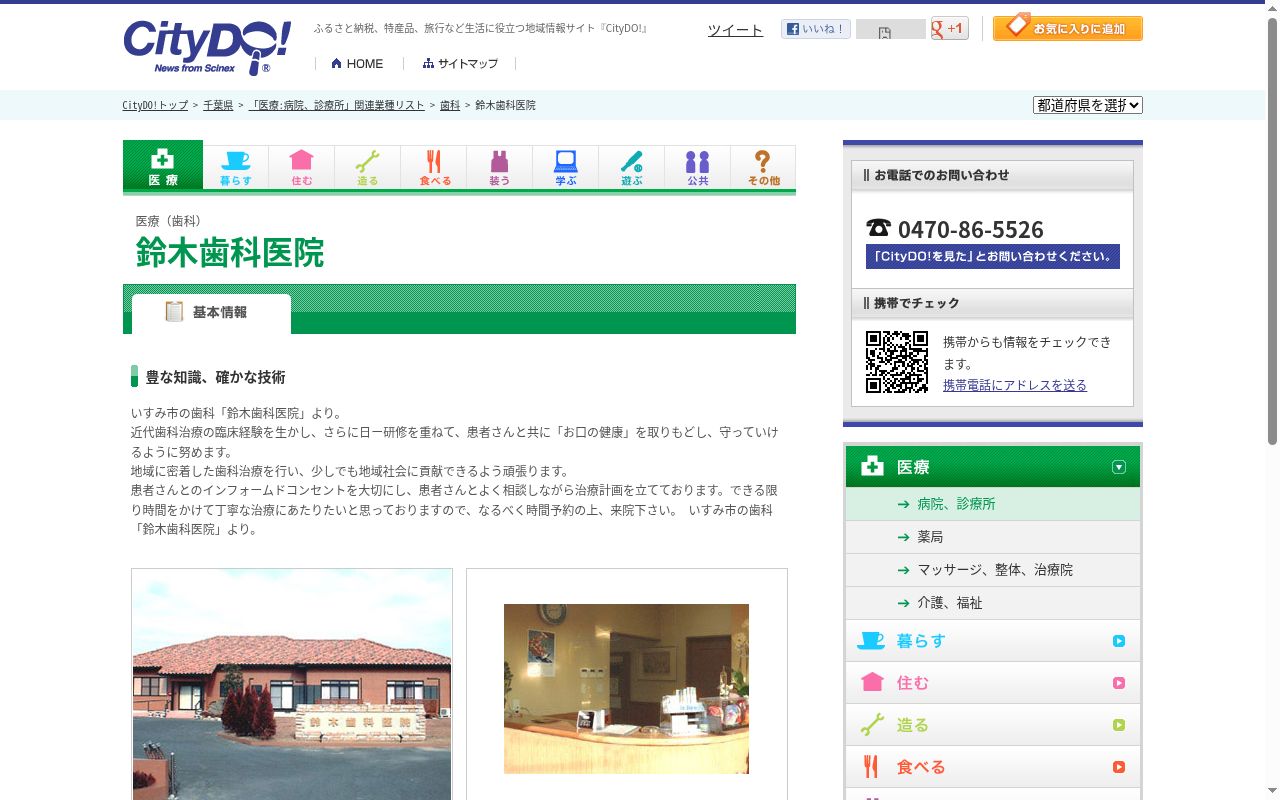The width and height of the screenshot is (1280, 800).
Task: Click the clinic exterior building photo
Action: click(292, 685)
